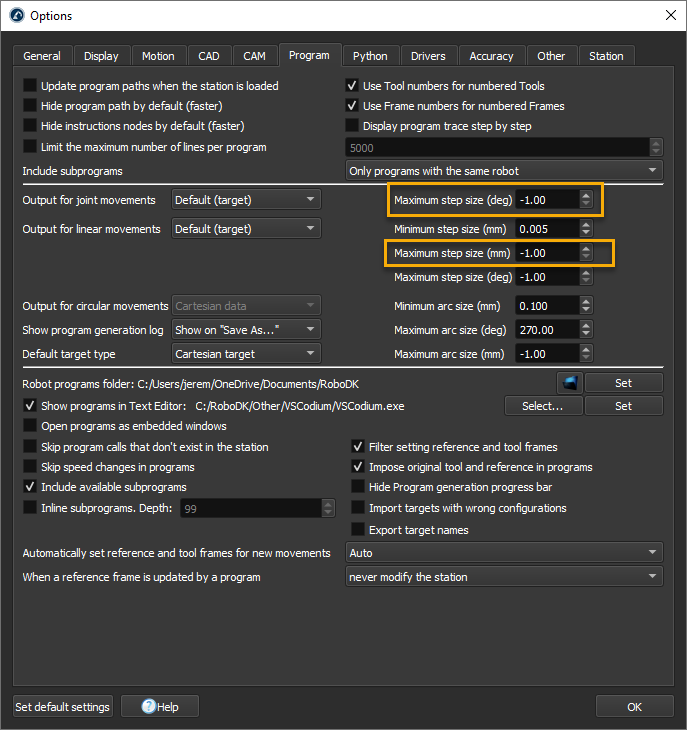Open the CAM tab
Image resolution: width=687 pixels, height=730 pixels.
[x=255, y=56]
